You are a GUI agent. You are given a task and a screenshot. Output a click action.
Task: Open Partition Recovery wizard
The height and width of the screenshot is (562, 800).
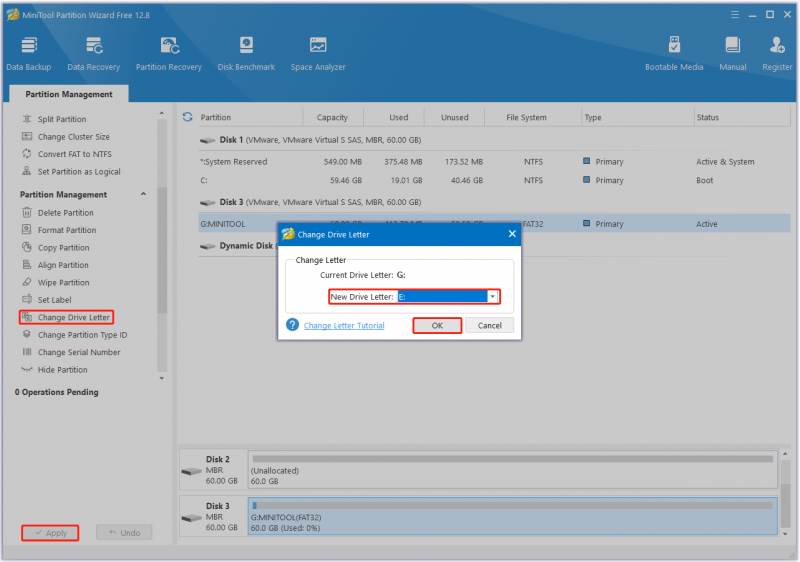168,53
